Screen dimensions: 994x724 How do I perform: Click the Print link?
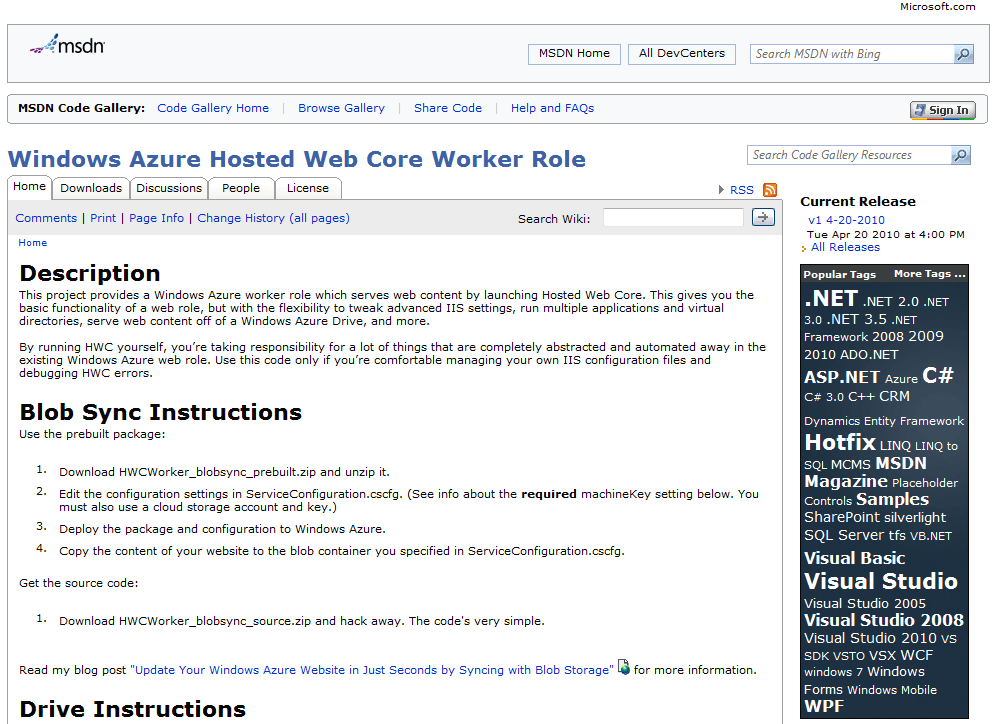pyautogui.click(x=103, y=218)
